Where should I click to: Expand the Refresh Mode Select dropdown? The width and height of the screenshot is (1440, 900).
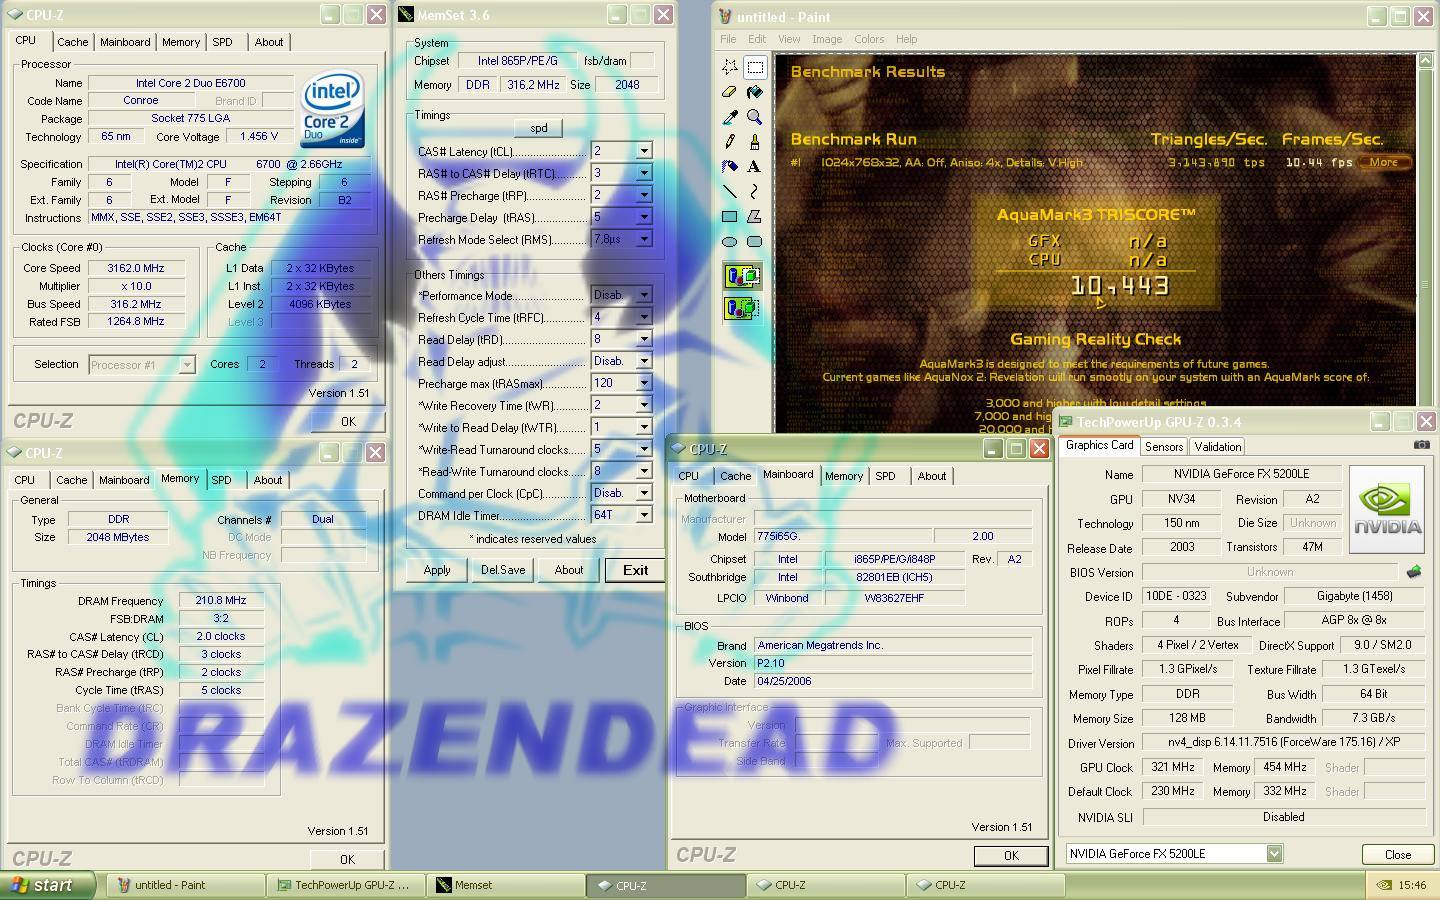pos(644,239)
